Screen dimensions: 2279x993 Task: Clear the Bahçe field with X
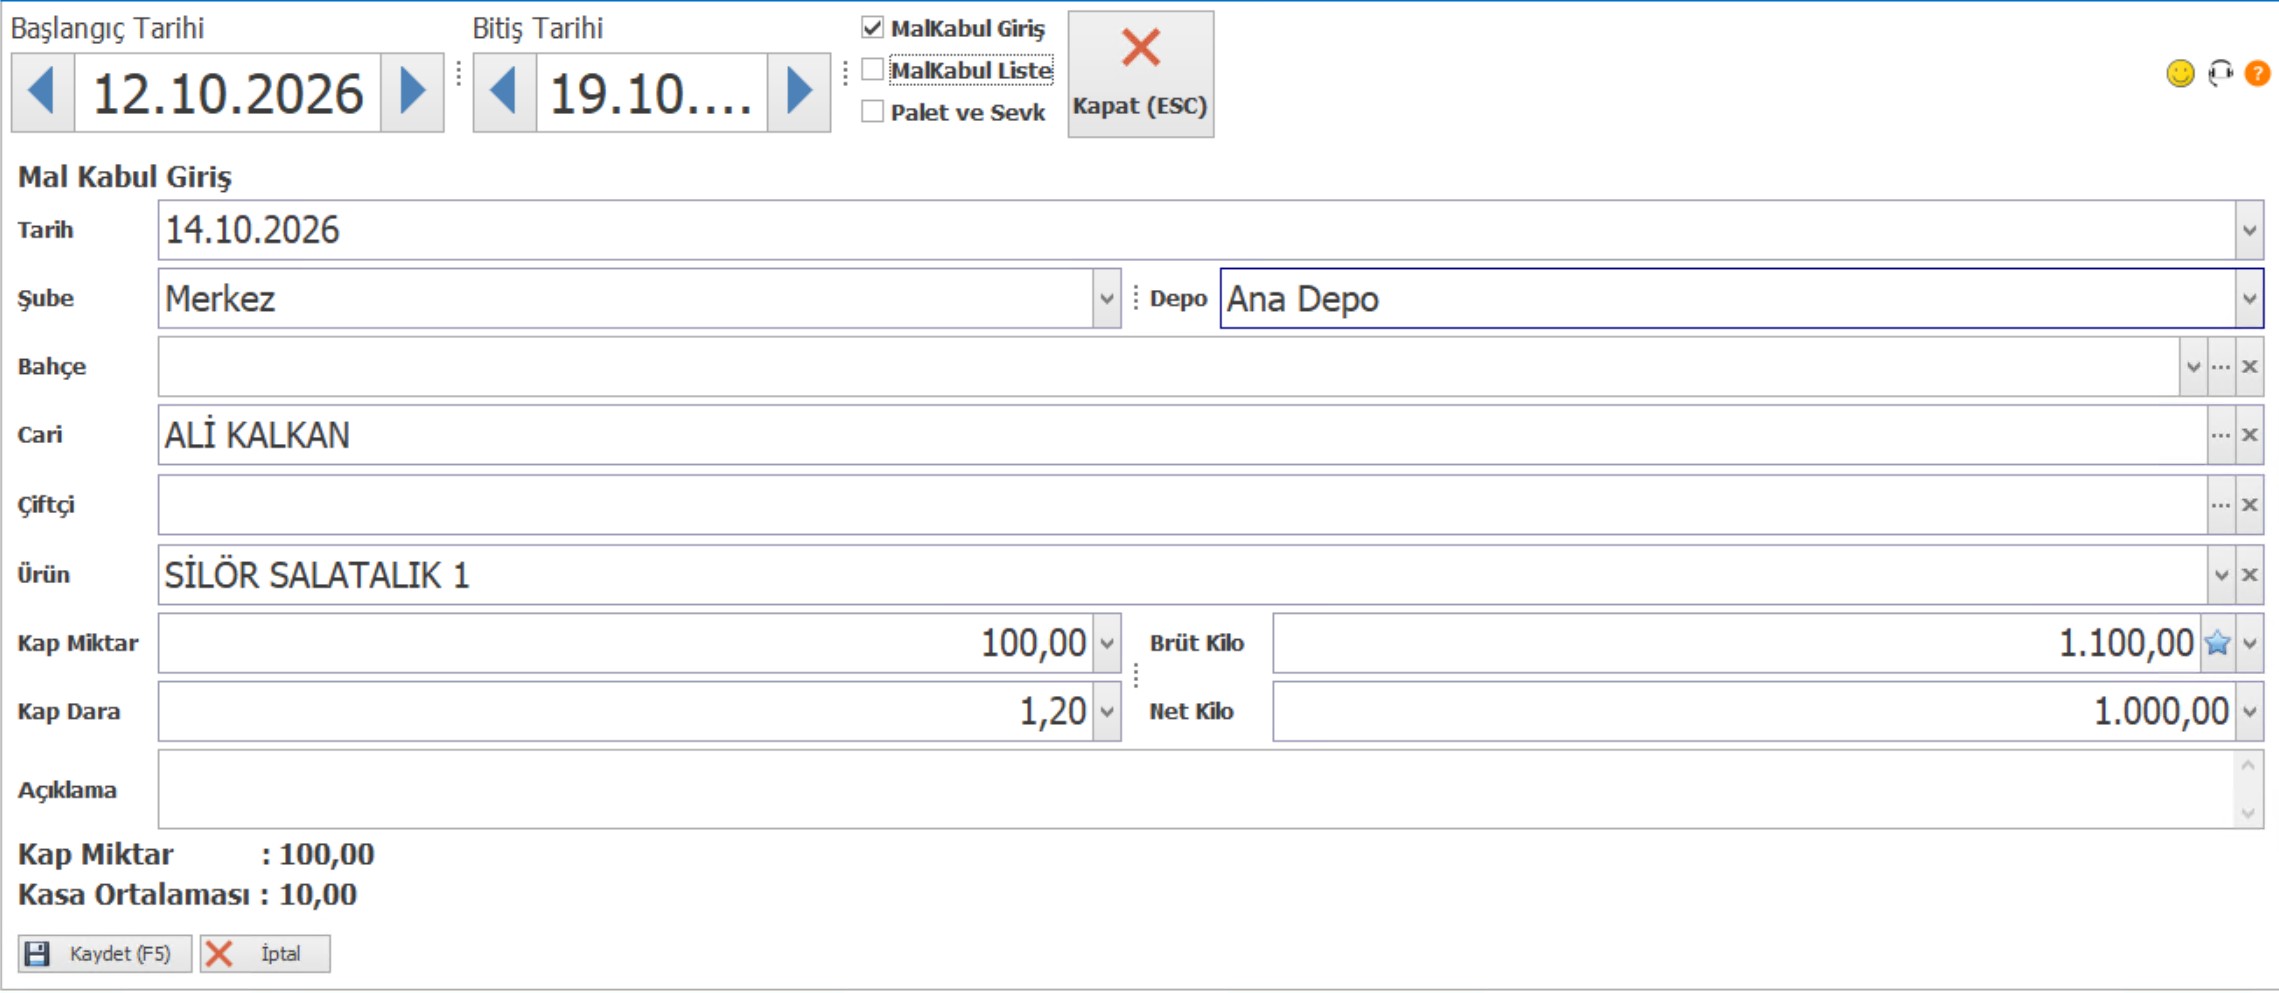(x=2249, y=367)
